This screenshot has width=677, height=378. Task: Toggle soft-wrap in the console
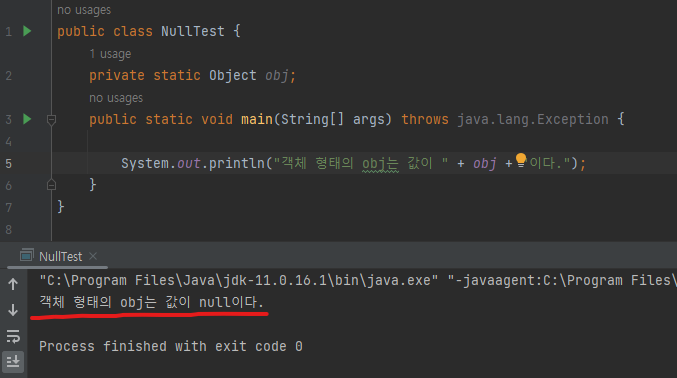pos(13,336)
